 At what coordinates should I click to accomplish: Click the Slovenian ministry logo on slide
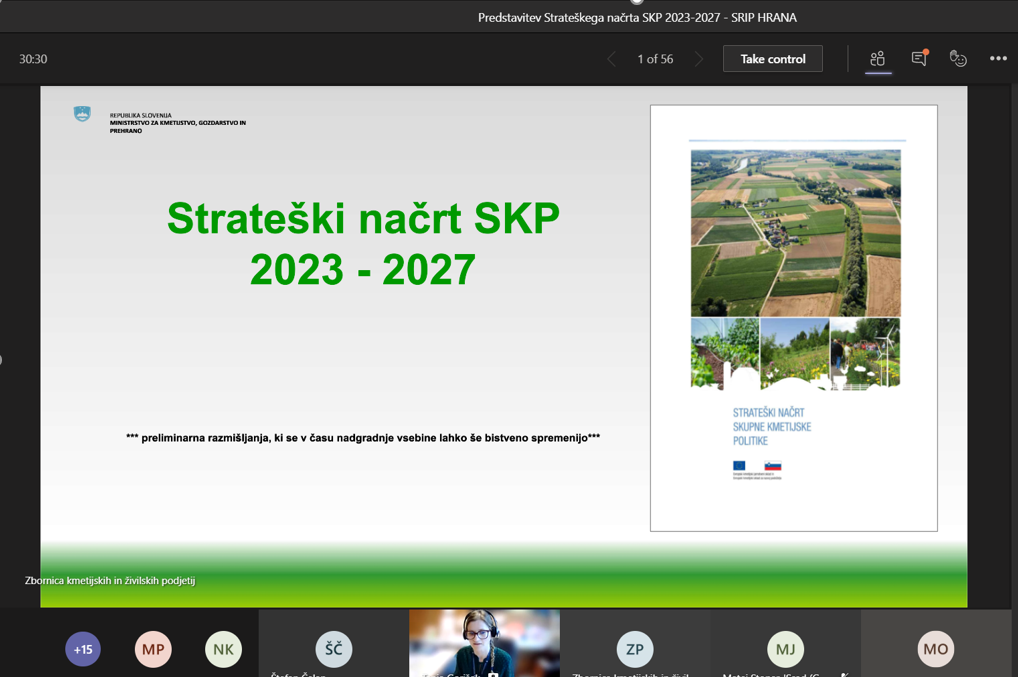coord(82,115)
